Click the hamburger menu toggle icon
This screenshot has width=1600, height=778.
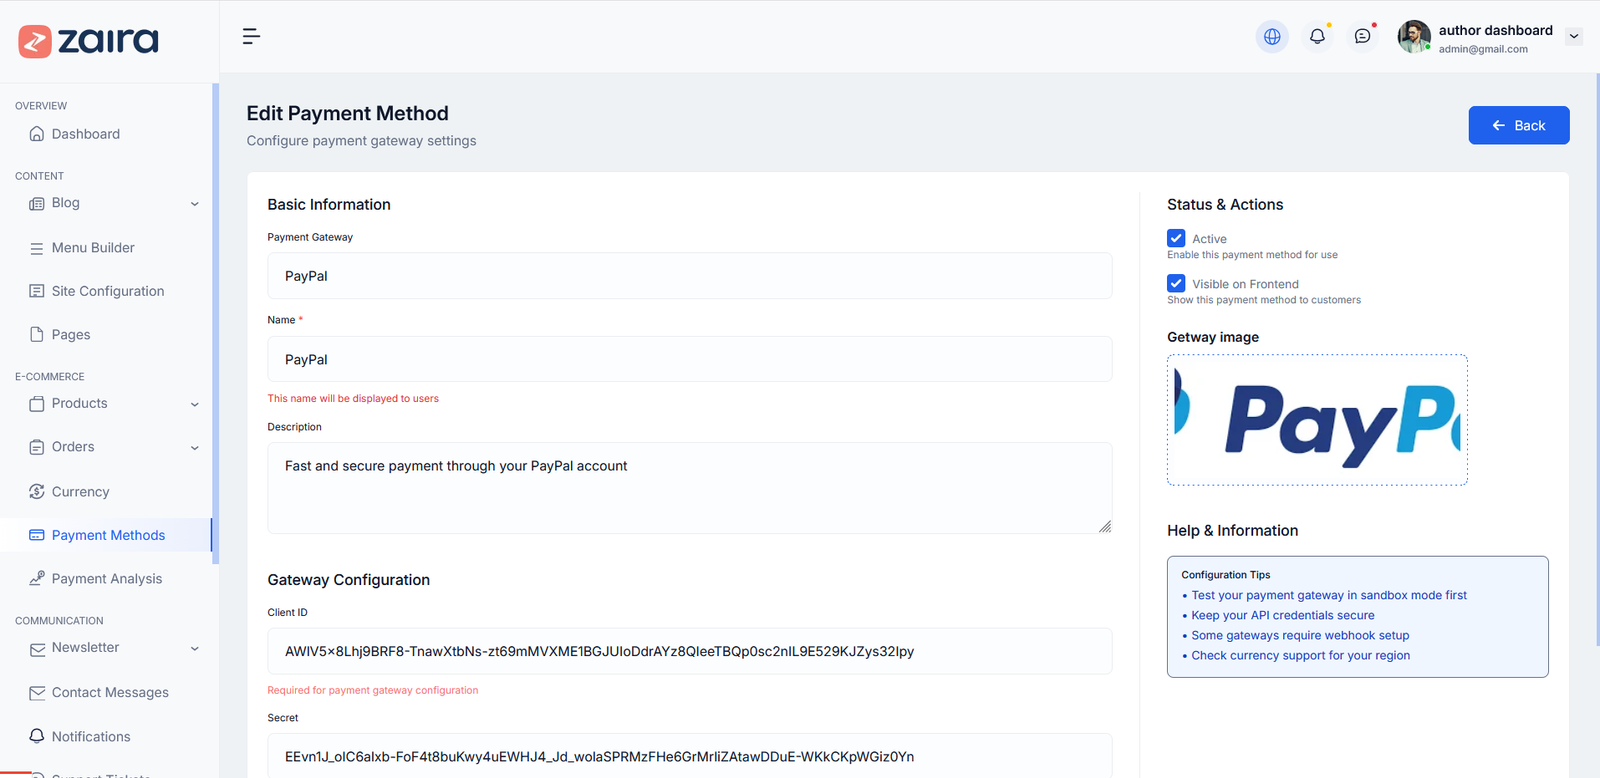click(x=251, y=37)
